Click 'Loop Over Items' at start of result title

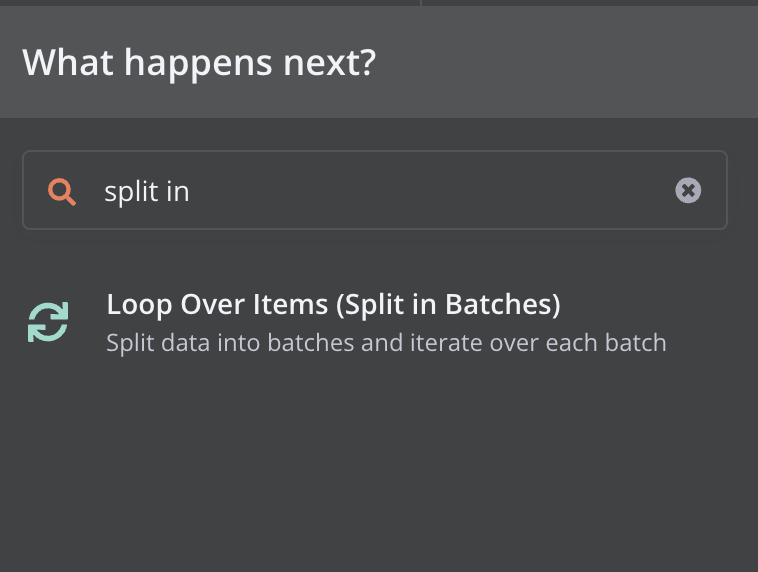217,305
